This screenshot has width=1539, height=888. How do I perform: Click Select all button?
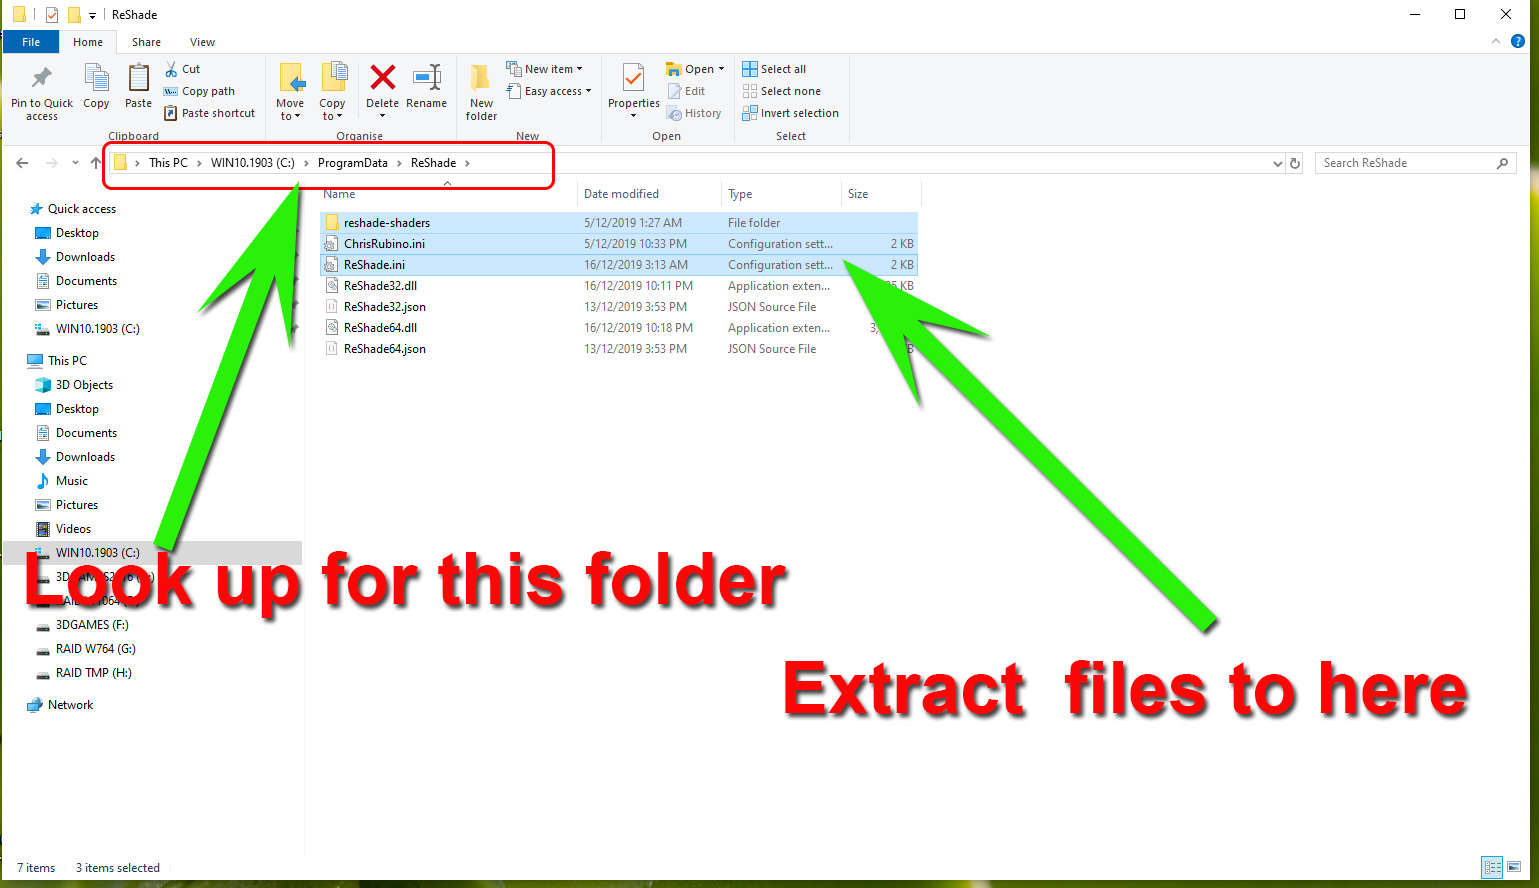[x=774, y=69]
